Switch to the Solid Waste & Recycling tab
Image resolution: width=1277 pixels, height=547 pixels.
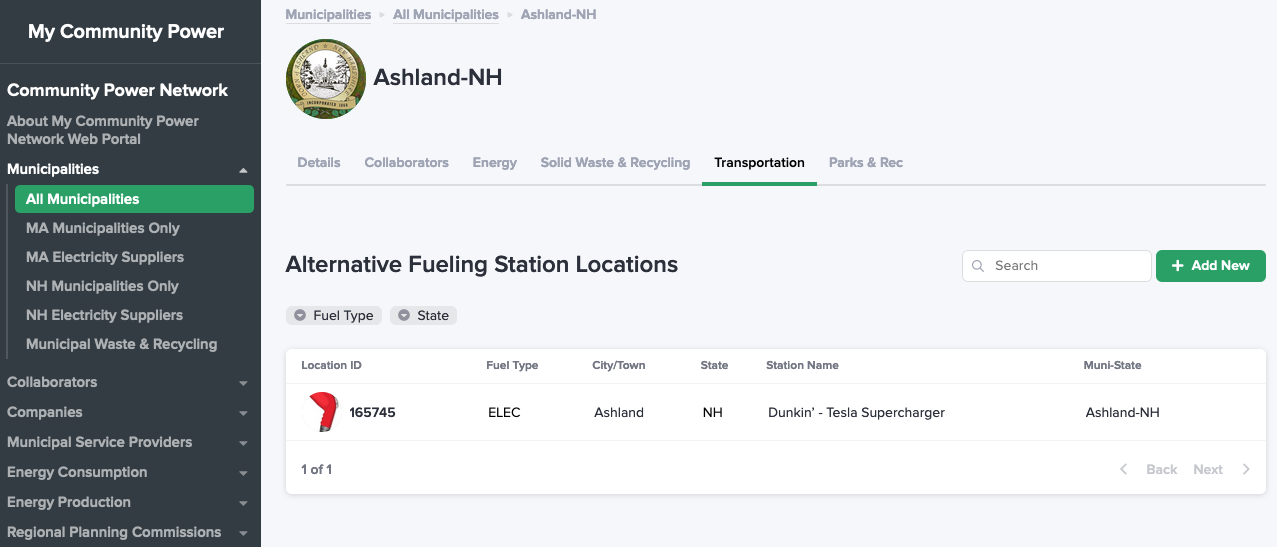click(x=615, y=163)
